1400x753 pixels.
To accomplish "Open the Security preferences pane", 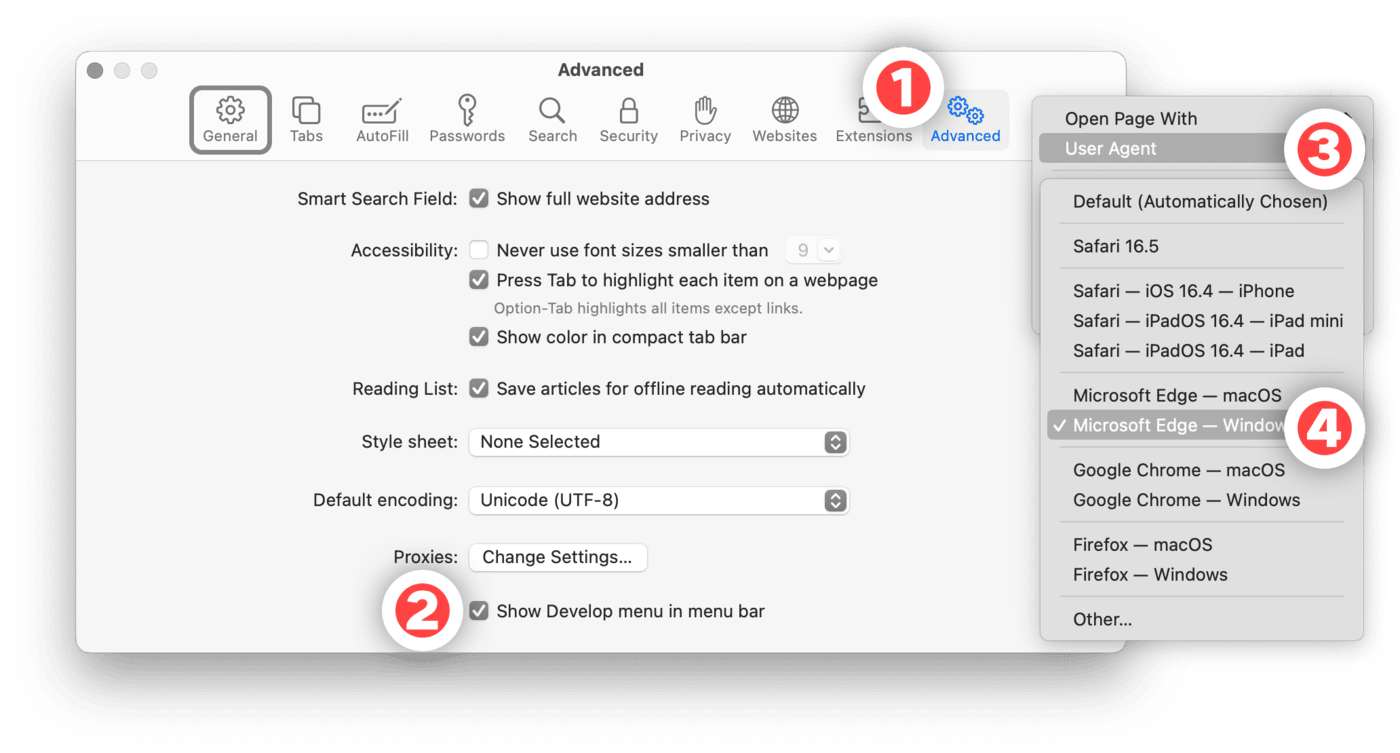I will coord(628,120).
